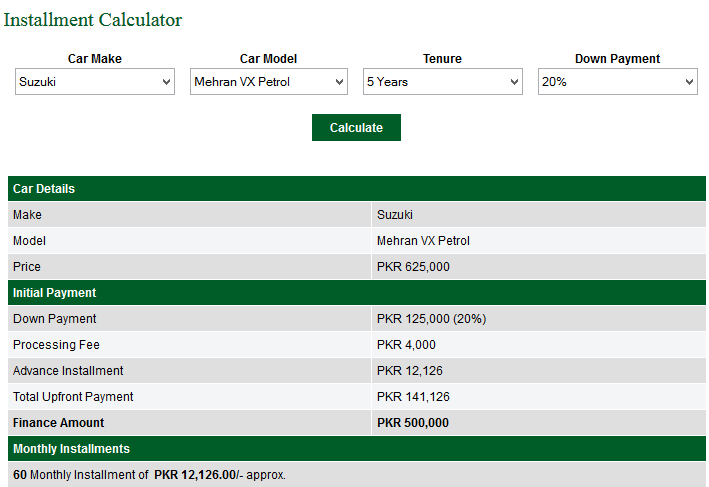The width and height of the screenshot is (709, 487).
Task: Select the PKR 125,000 (20%) value
Action: pyautogui.click(x=431, y=319)
